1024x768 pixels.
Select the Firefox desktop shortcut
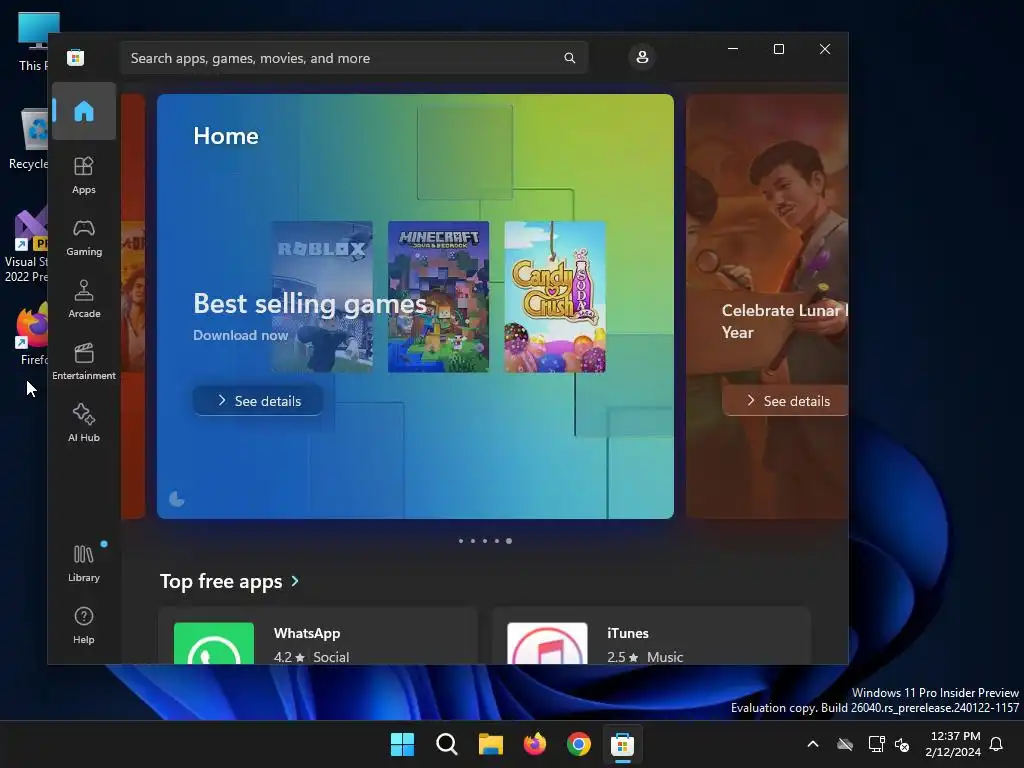pos(31,334)
